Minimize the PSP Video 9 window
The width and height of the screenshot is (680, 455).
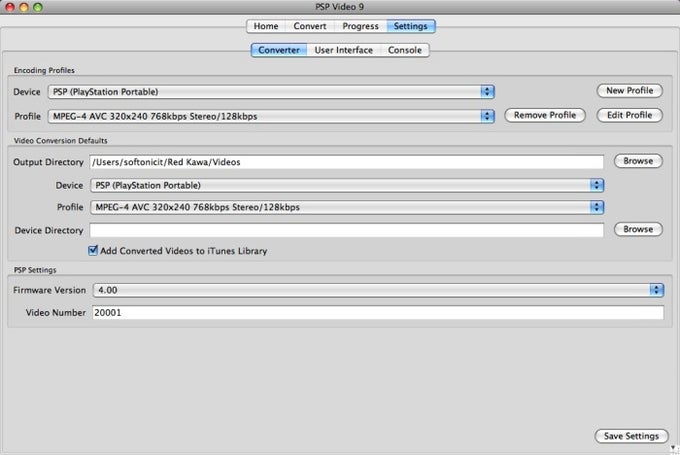pyautogui.click(x=24, y=7)
